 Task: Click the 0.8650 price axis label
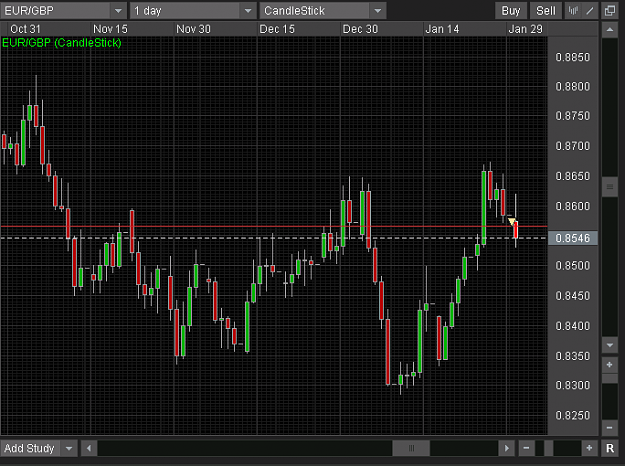click(x=572, y=176)
